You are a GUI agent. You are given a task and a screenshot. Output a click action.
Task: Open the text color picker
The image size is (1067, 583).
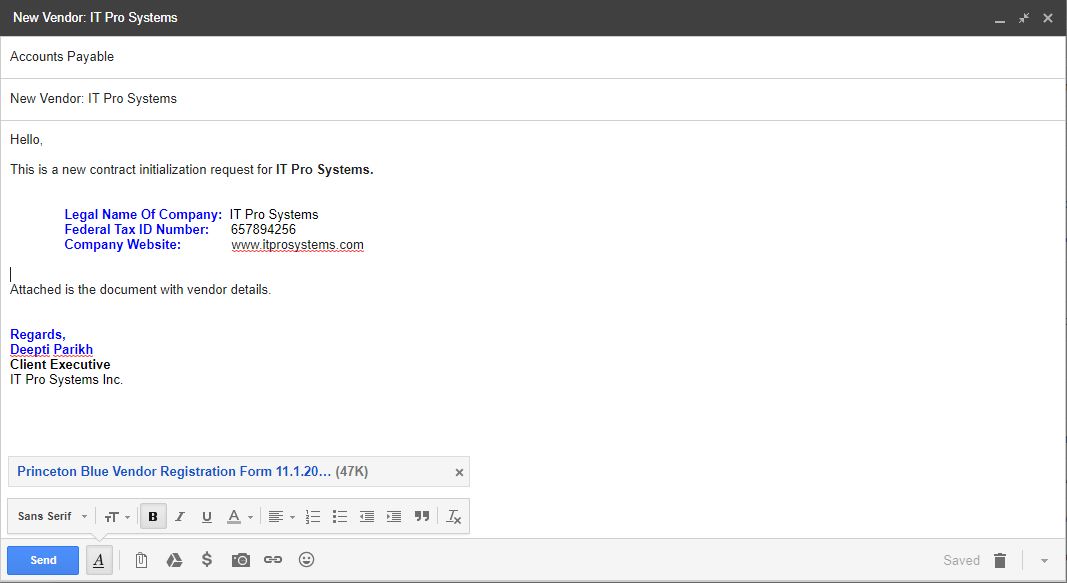point(240,517)
